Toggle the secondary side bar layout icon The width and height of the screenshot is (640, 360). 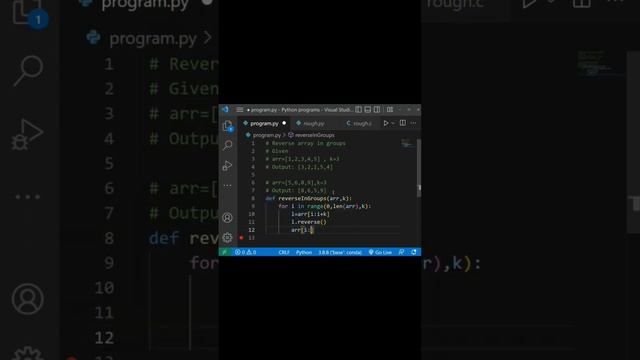point(377,110)
